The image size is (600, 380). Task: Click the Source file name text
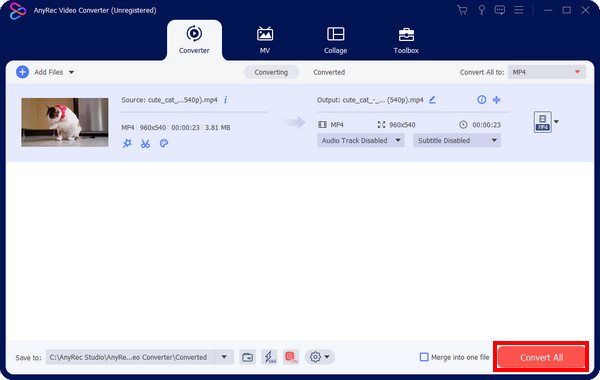point(169,100)
